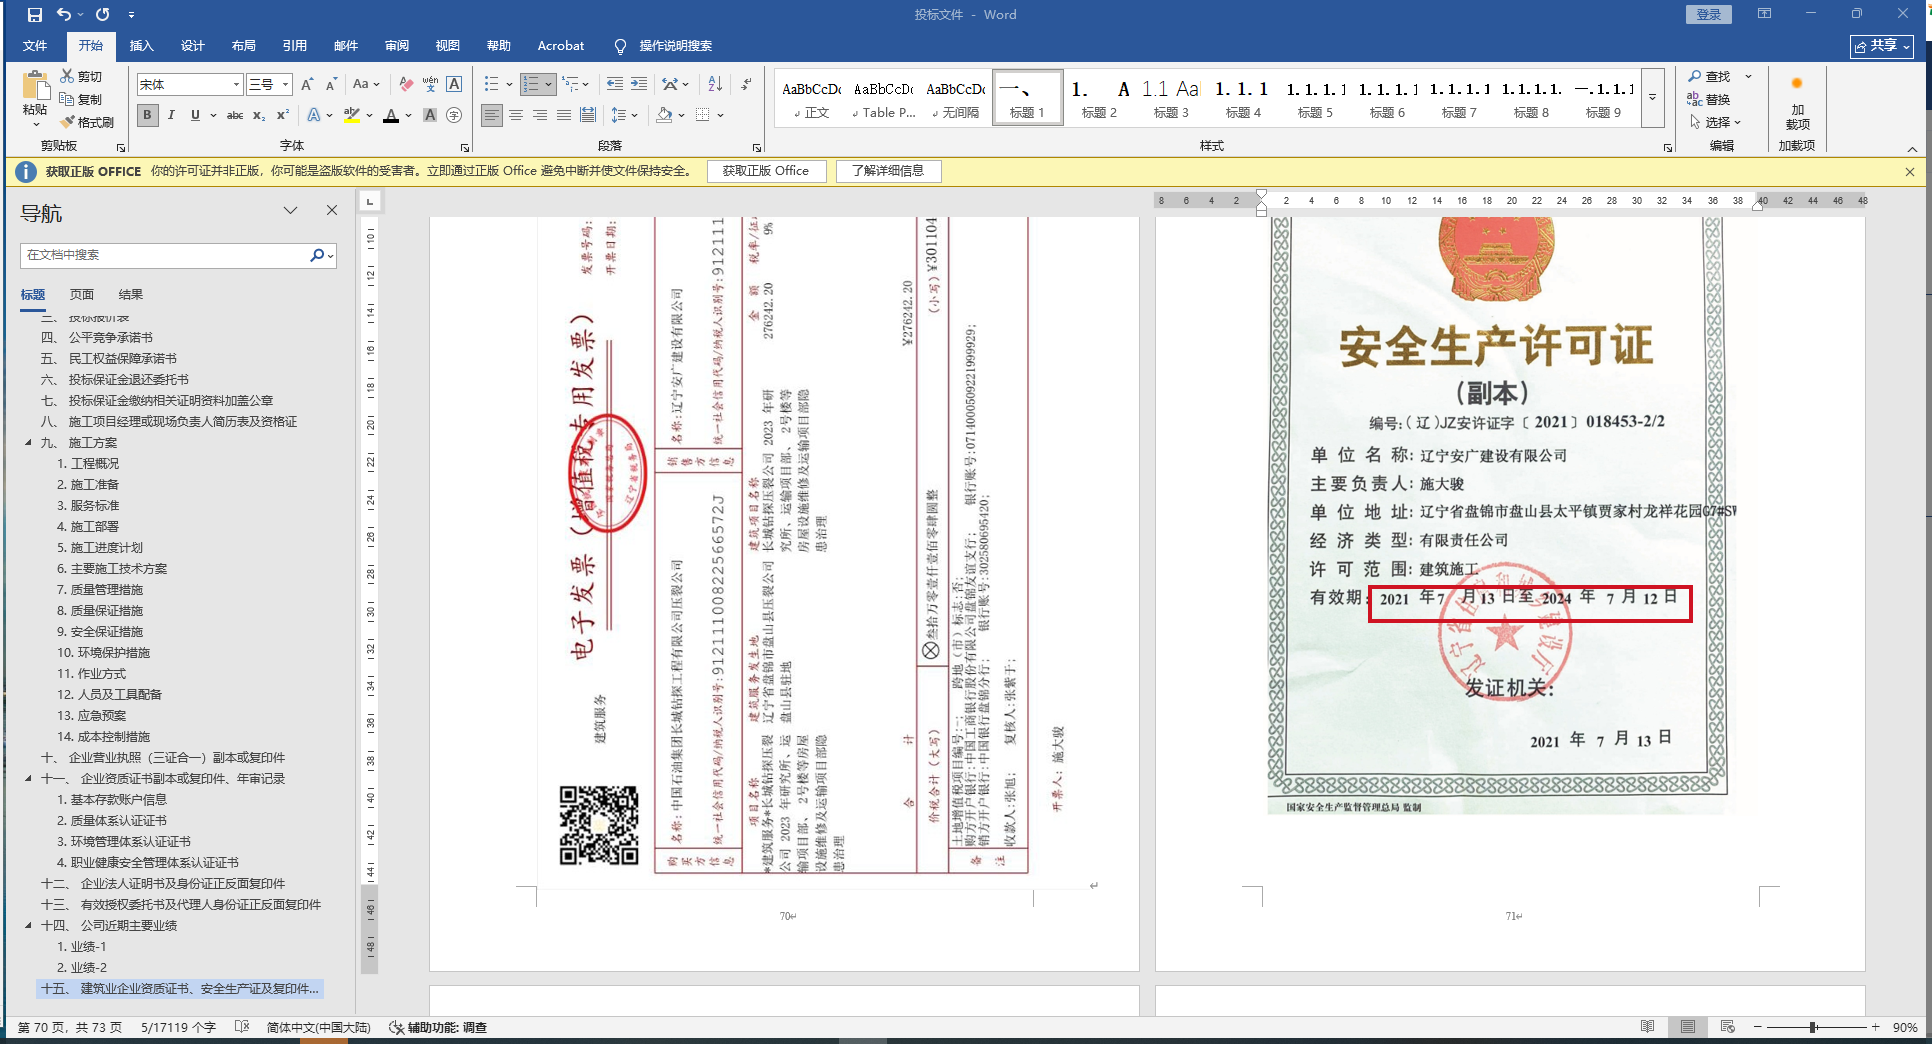The width and height of the screenshot is (1932, 1044).
Task: Toggle Print Layout view in status bar
Action: click(1688, 1027)
